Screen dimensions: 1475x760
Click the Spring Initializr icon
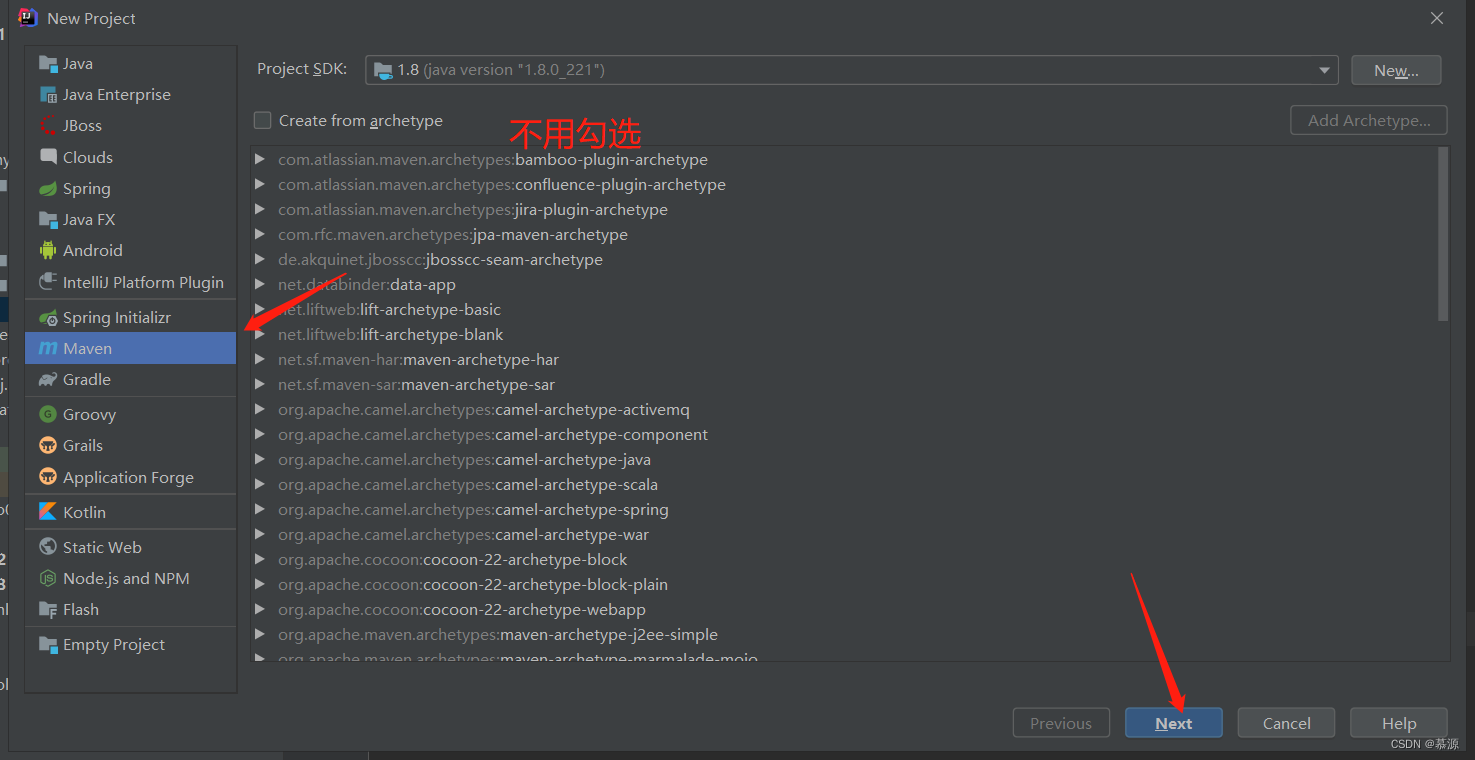[48, 318]
